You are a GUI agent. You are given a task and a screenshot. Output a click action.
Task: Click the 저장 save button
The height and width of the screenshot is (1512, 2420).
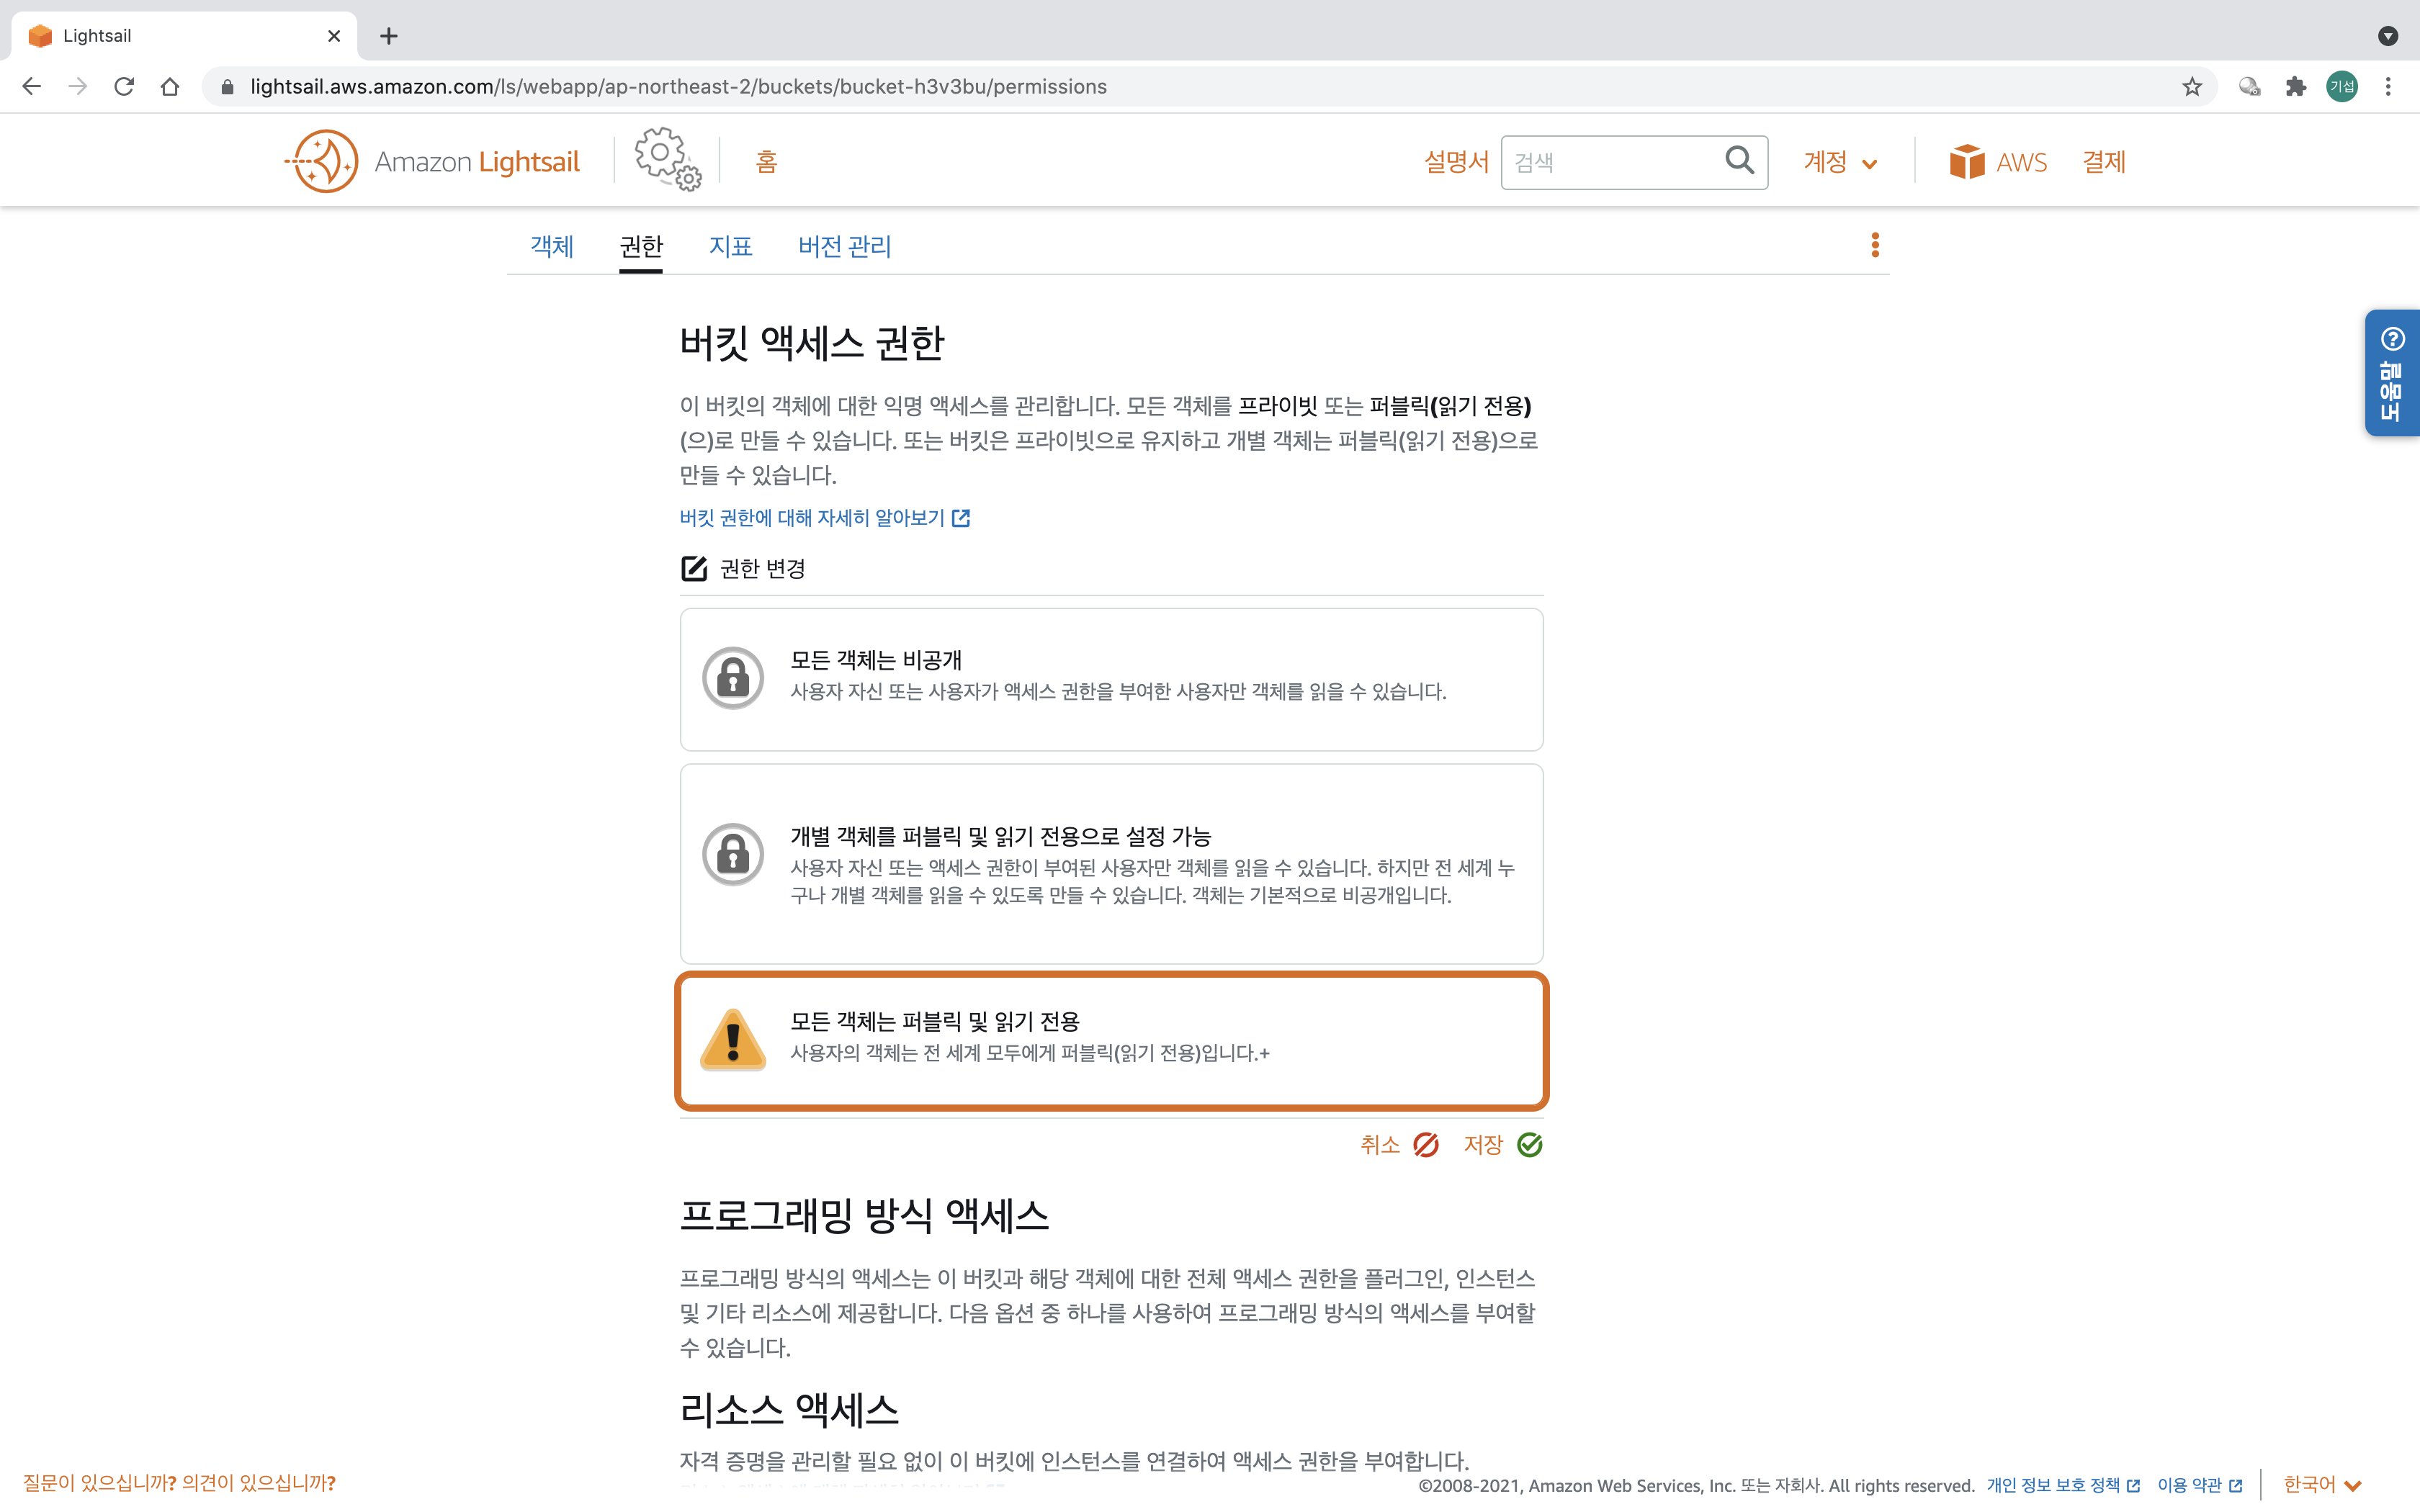coord(1502,1145)
